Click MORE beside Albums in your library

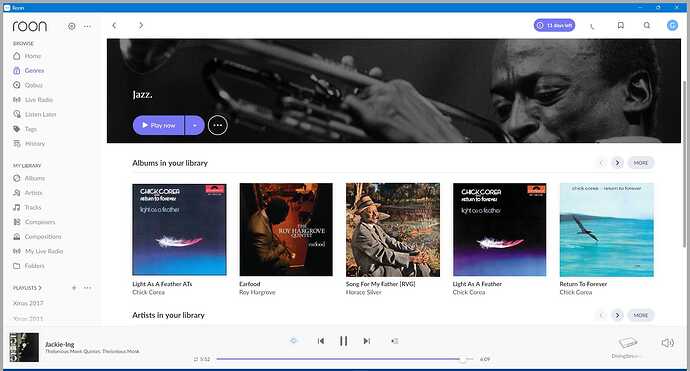(x=641, y=163)
